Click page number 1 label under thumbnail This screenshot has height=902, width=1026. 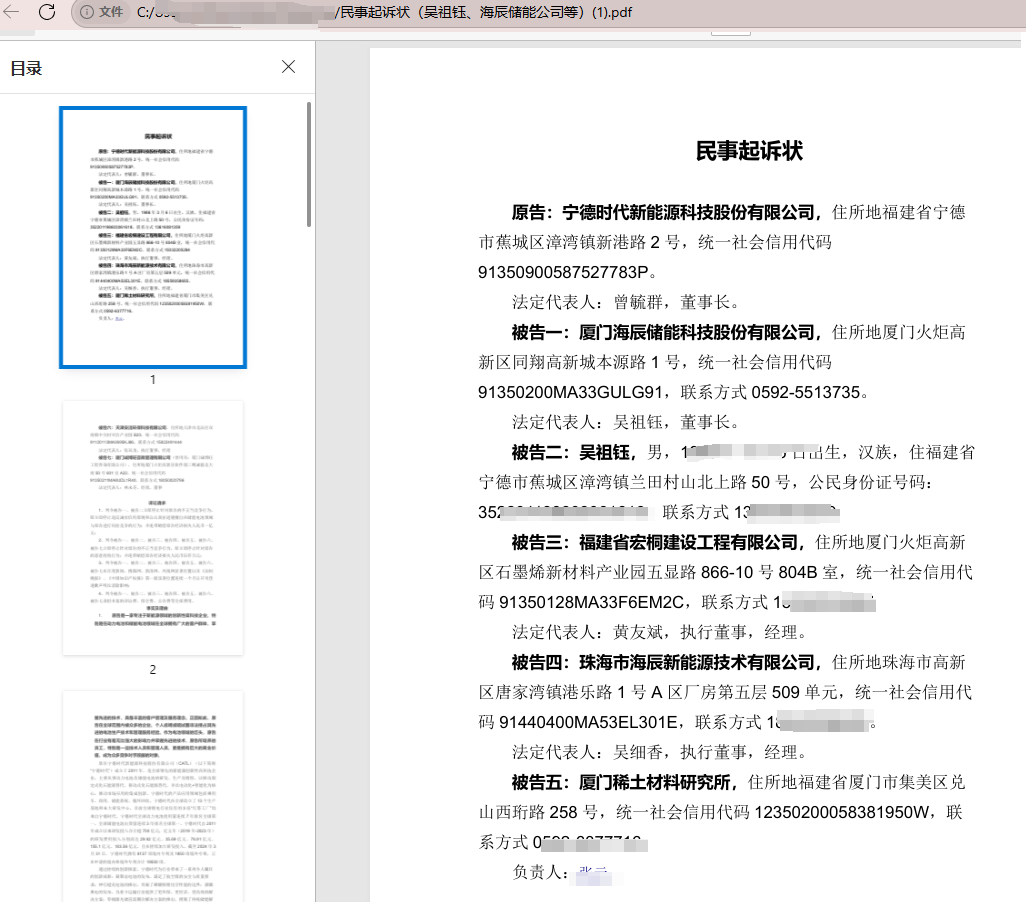click(x=152, y=380)
